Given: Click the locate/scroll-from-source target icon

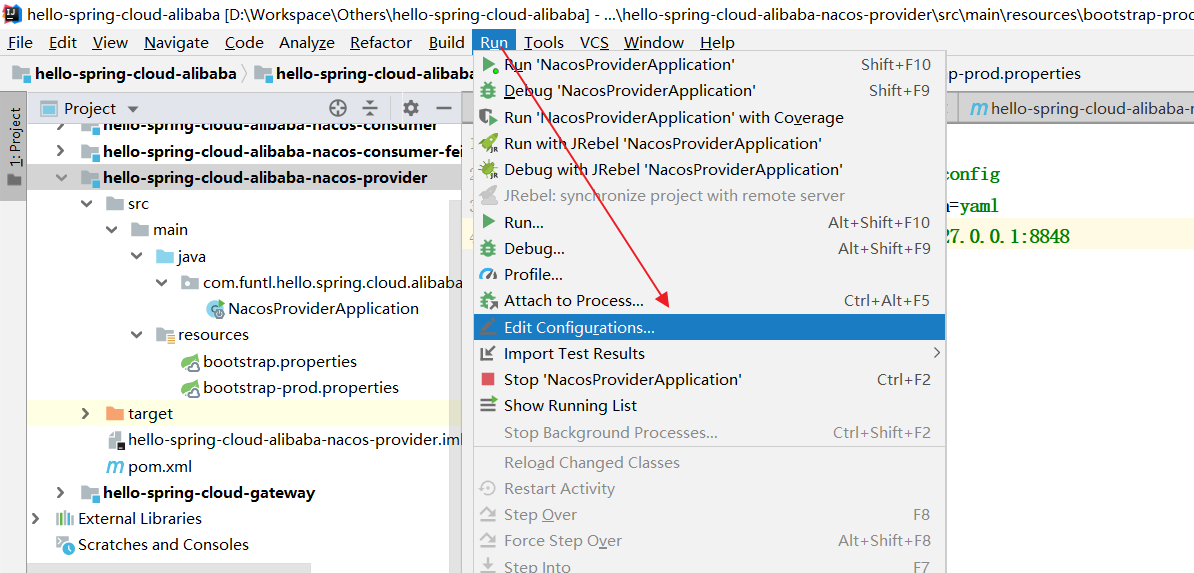Looking at the screenshot, I should [x=337, y=108].
